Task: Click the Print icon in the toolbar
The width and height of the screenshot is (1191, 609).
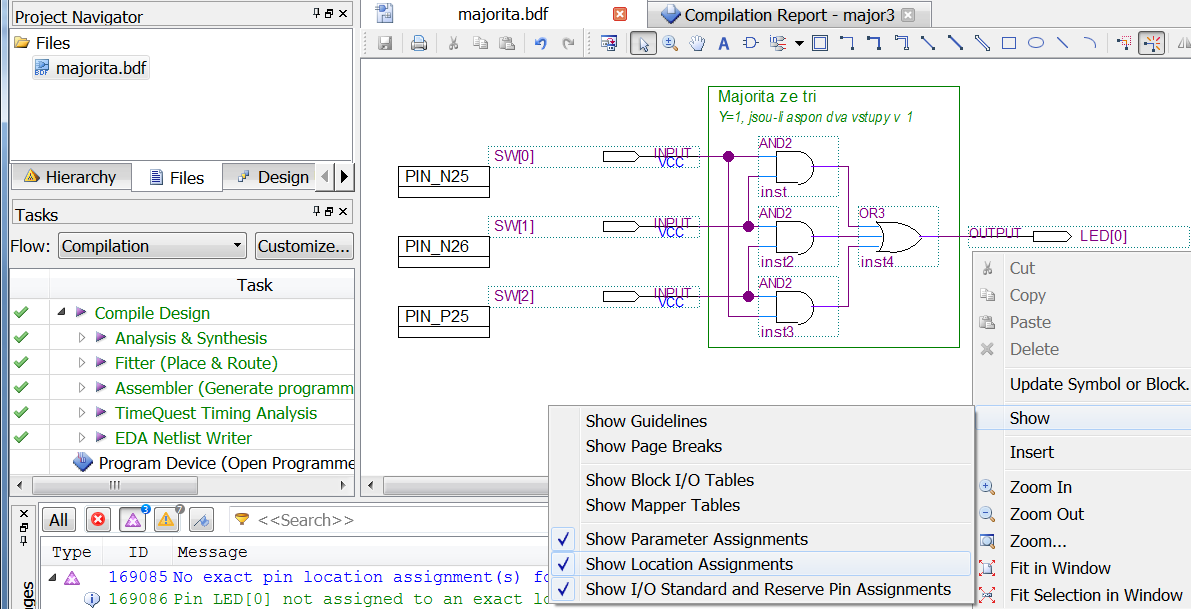Action: click(419, 43)
